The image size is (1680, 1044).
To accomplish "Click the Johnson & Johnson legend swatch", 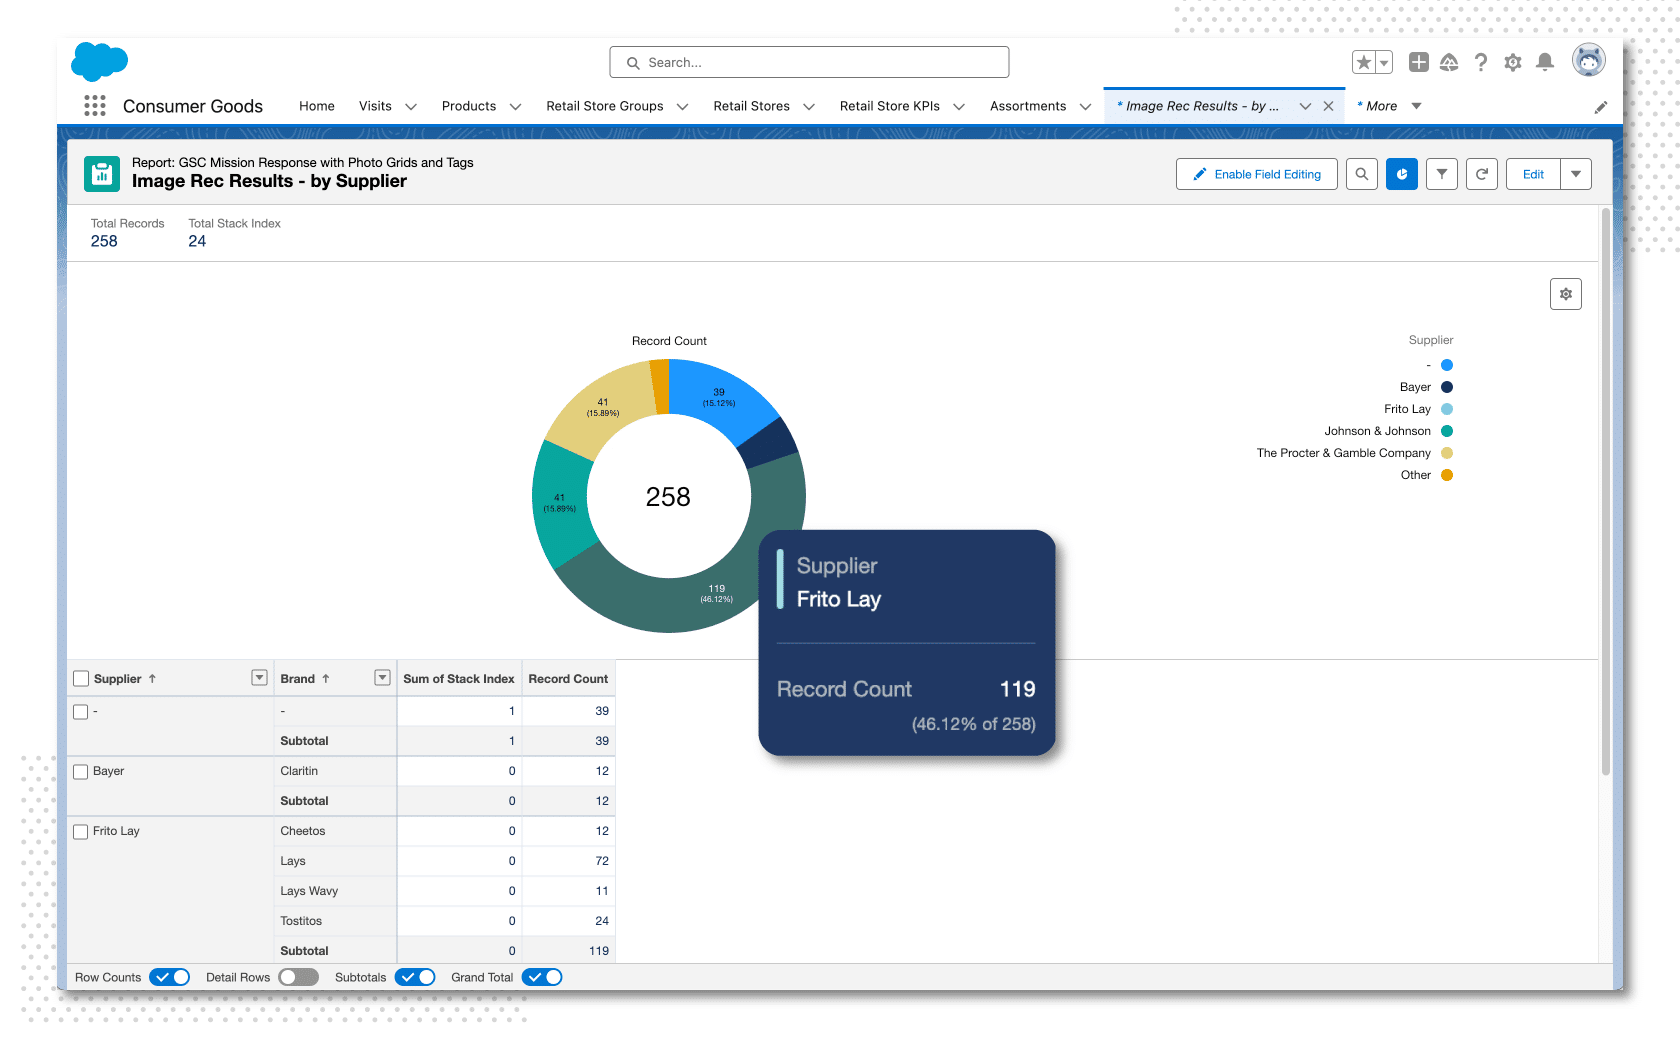I will click(1446, 431).
